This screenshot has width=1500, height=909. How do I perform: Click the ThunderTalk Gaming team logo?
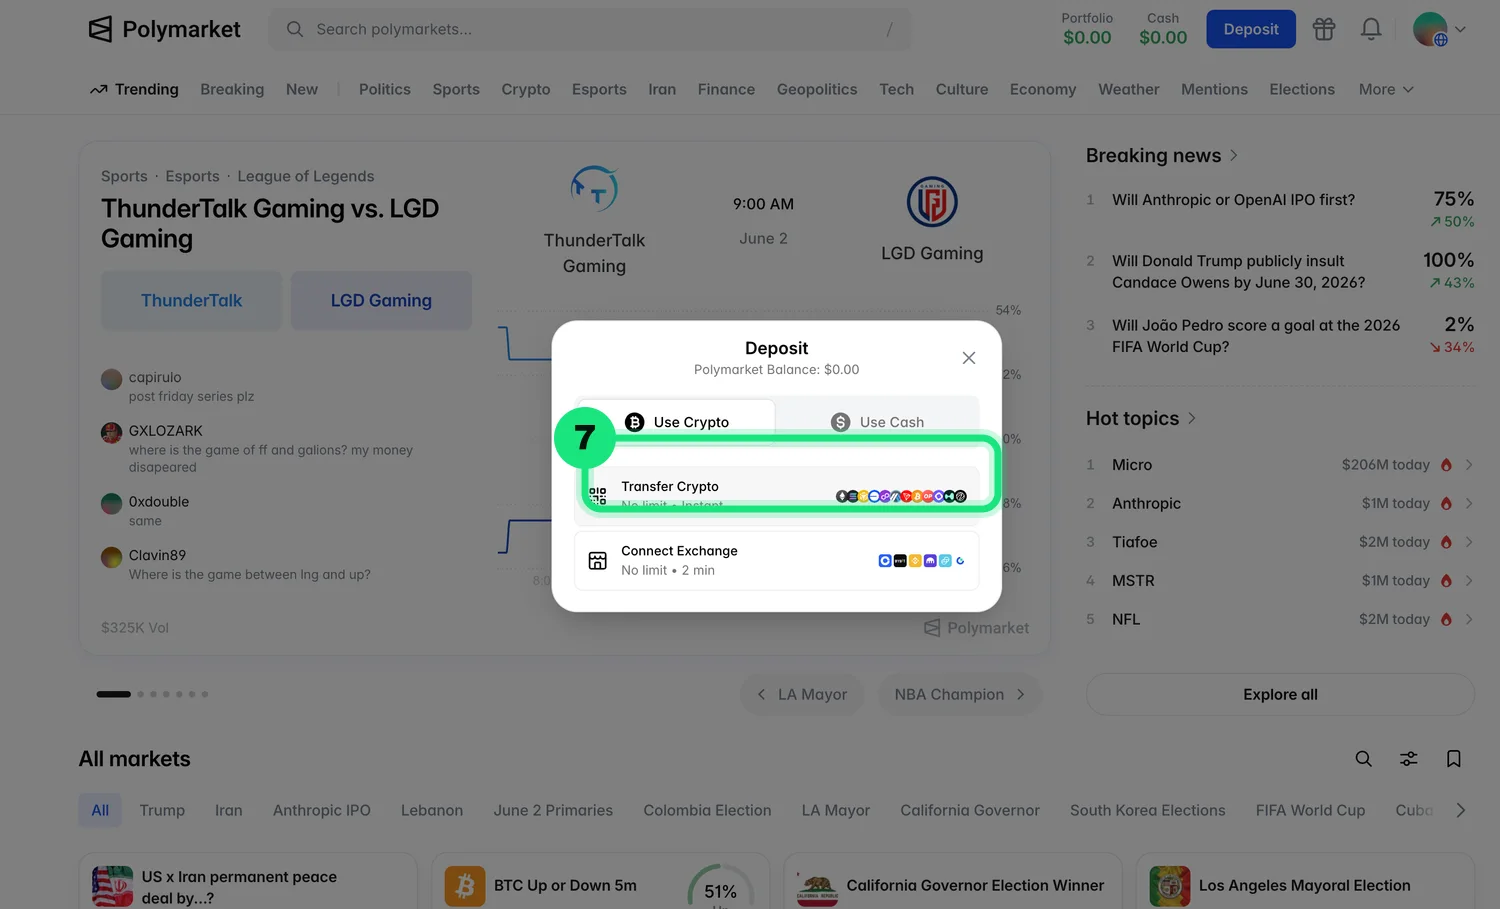coord(594,188)
